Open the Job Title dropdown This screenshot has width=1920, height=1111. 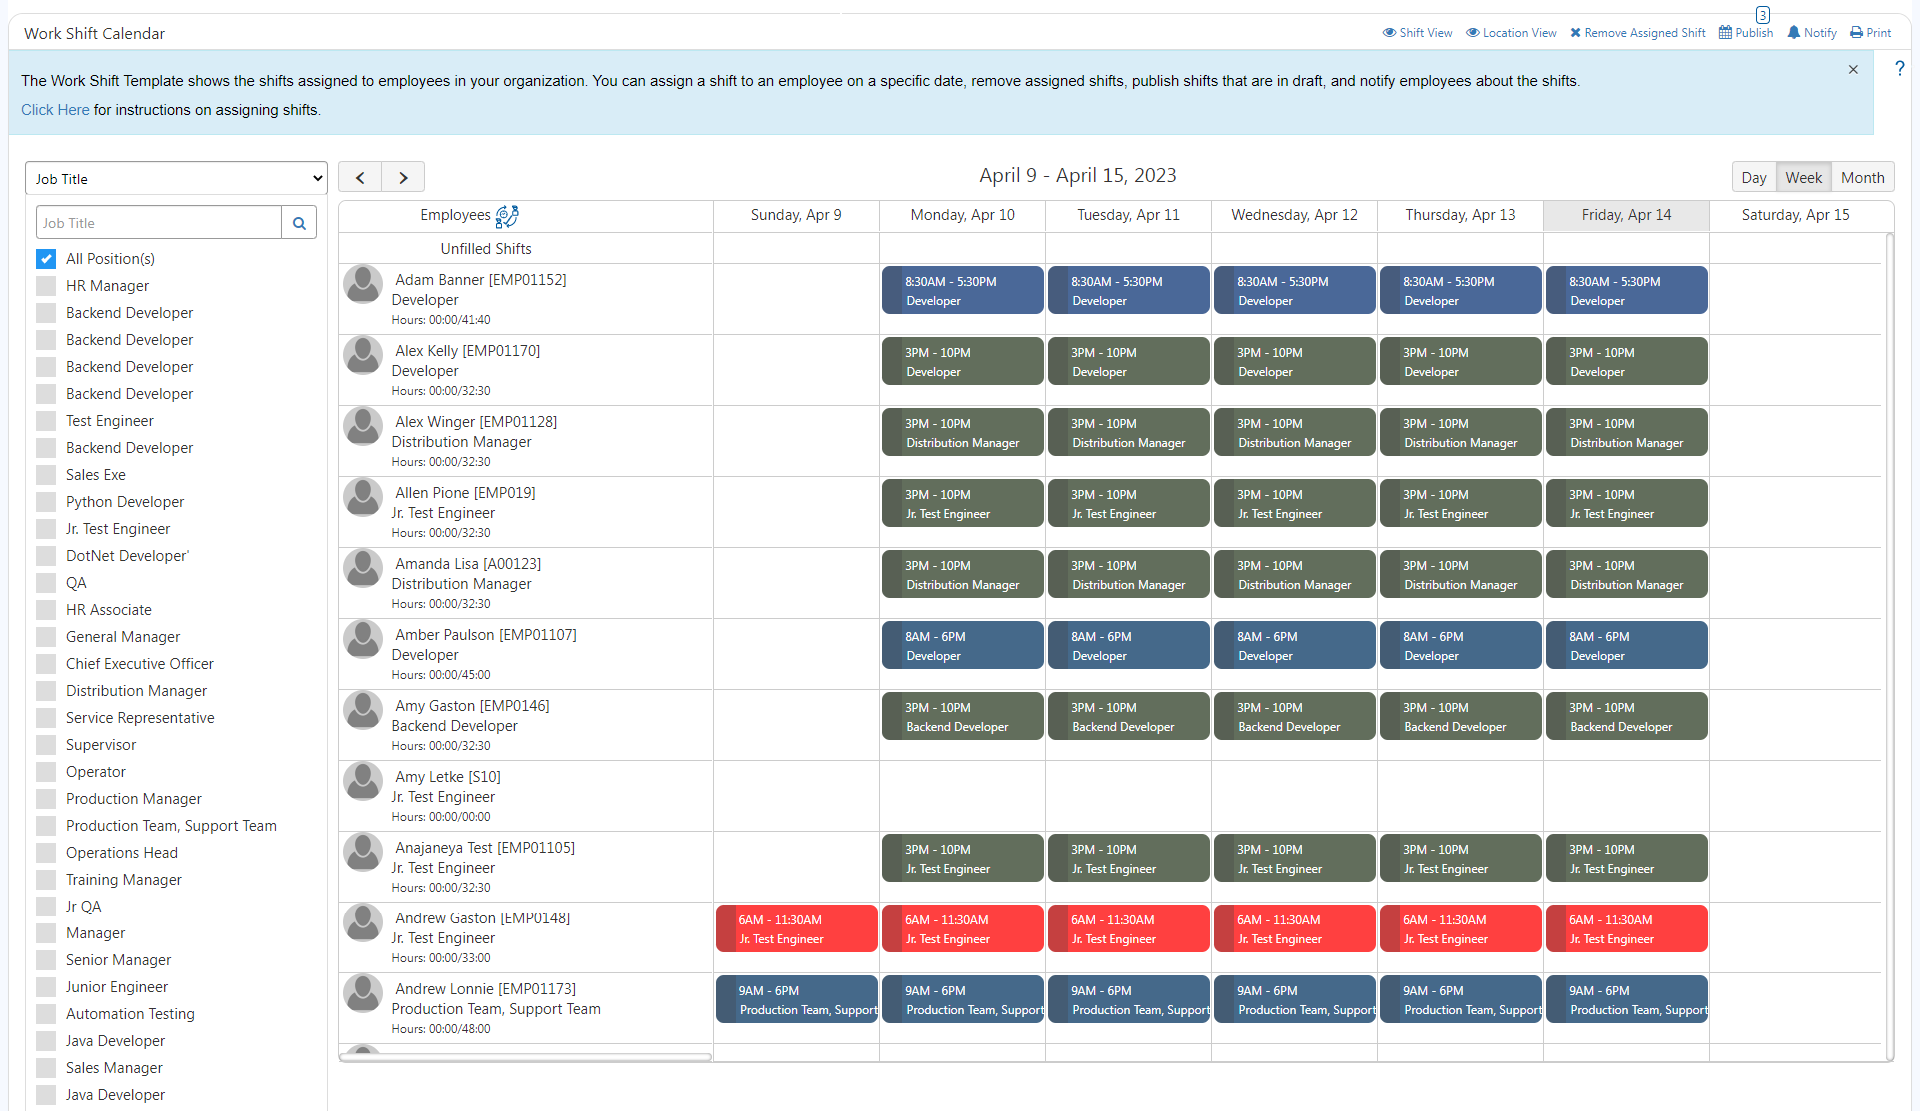(176, 179)
